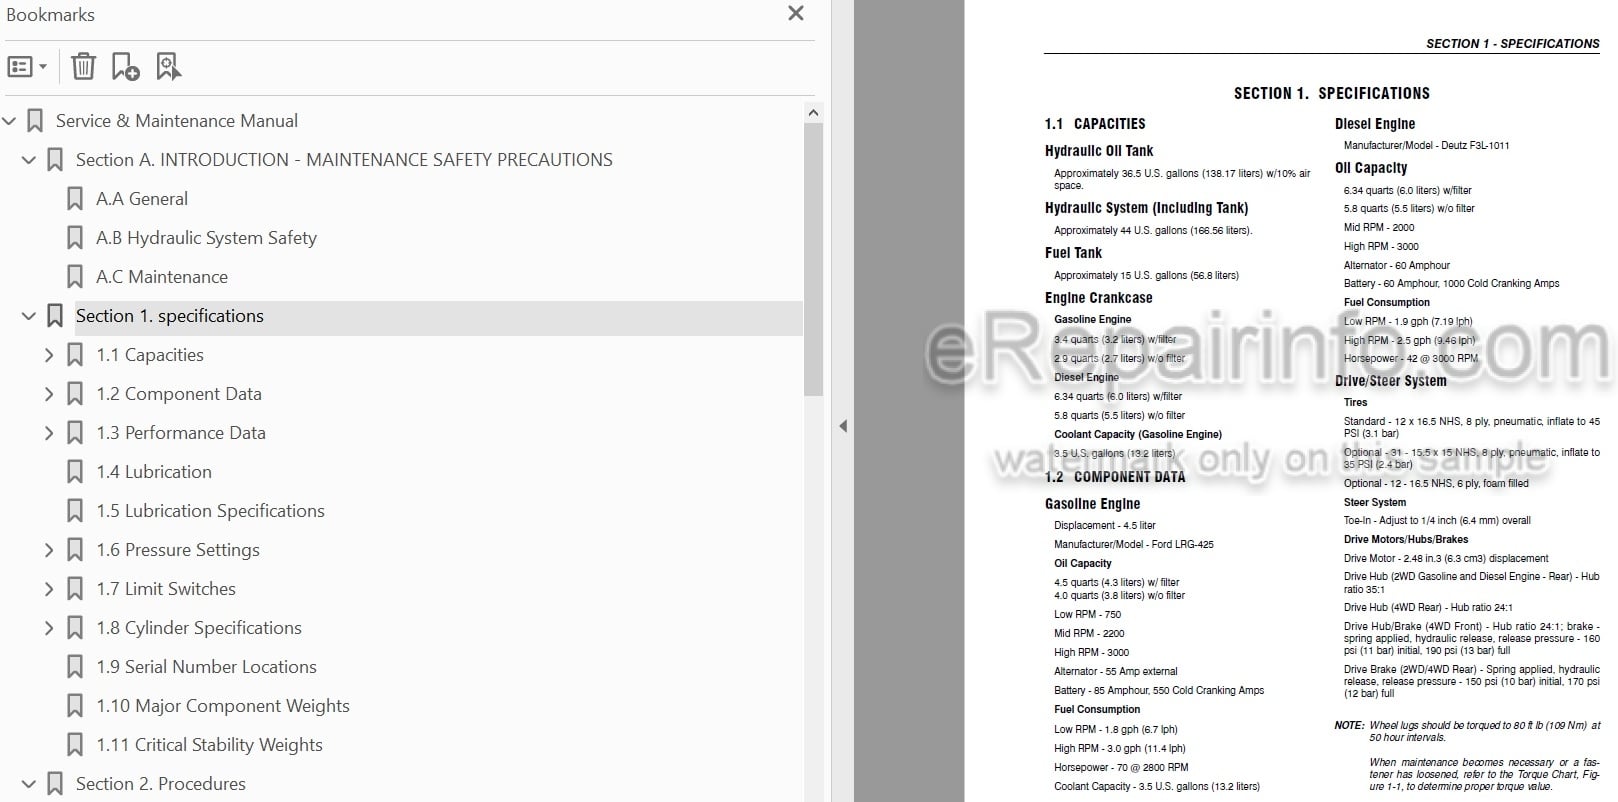The height and width of the screenshot is (802, 1618).
Task: Collapse navigation pane with left arrow
Action: click(x=843, y=426)
